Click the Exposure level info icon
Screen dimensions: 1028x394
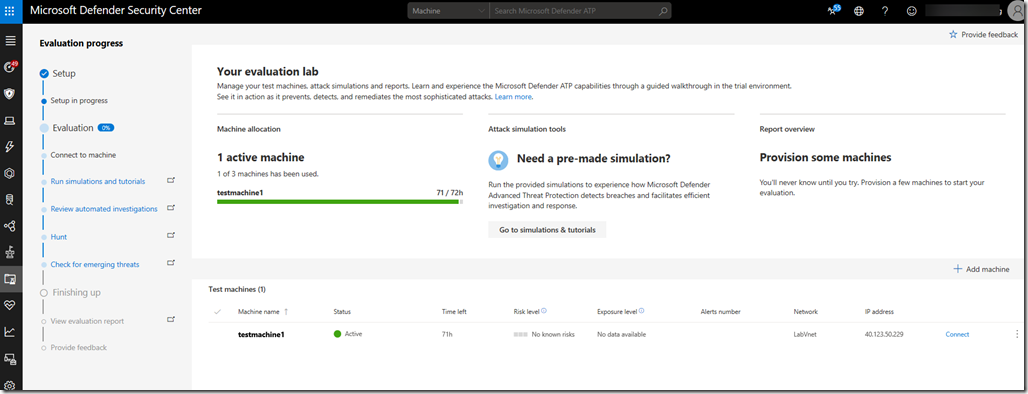tap(641, 311)
